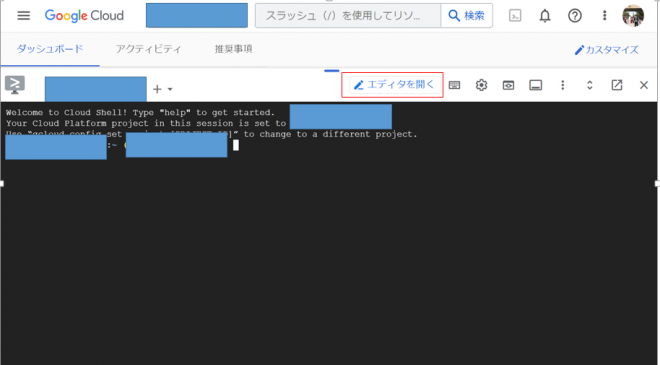Toggle the Cloud Shell panel layout icon

535,85
